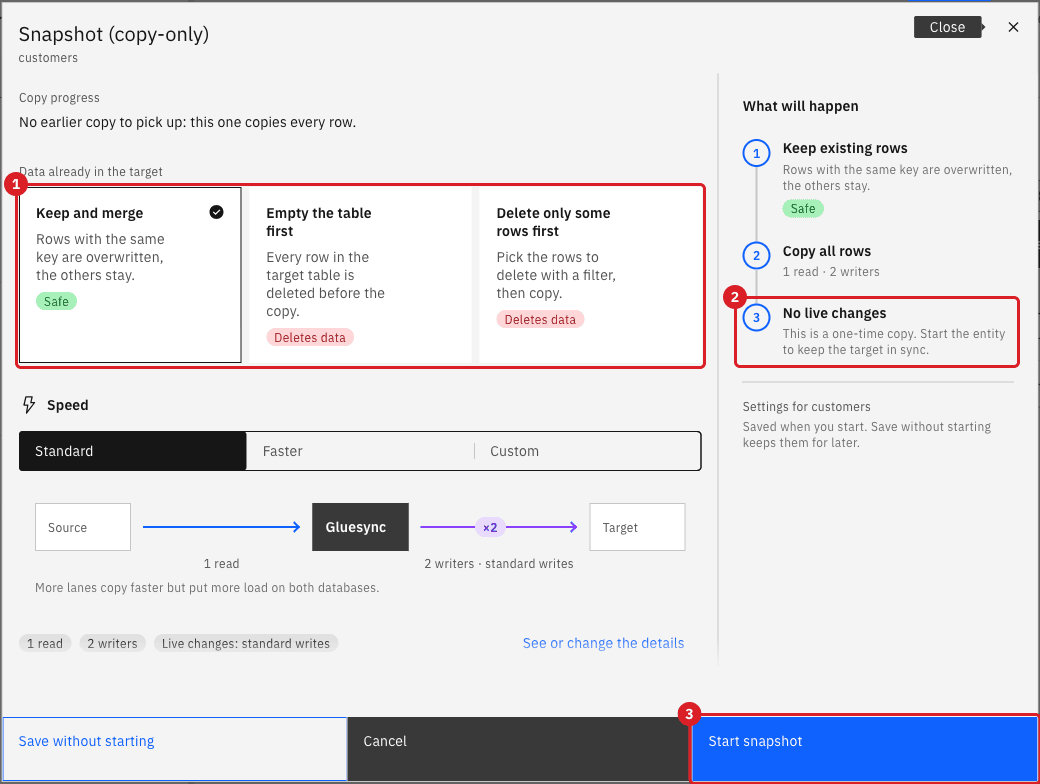Click the Data already in the target label

(x=91, y=172)
